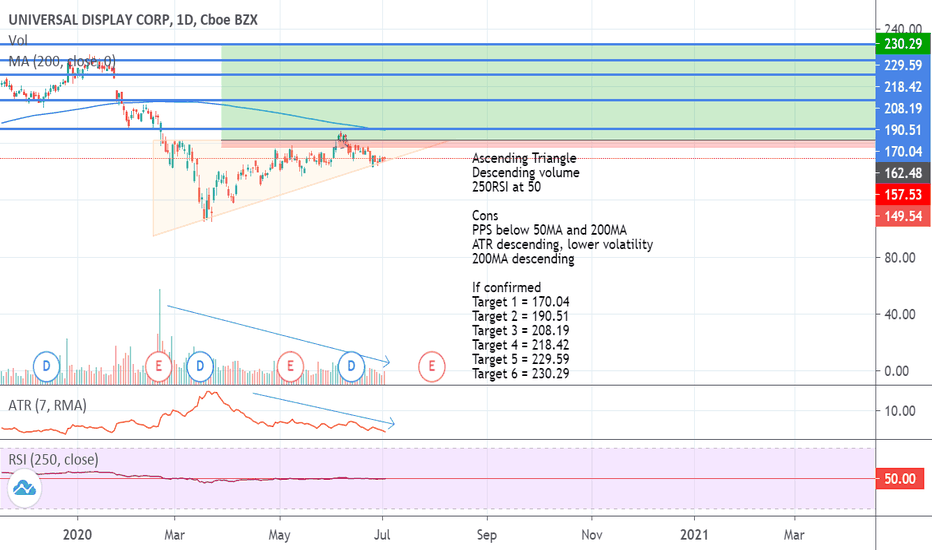Click the 2020 date label on time axis
Viewport: 932px width, 550px height.
77,535
